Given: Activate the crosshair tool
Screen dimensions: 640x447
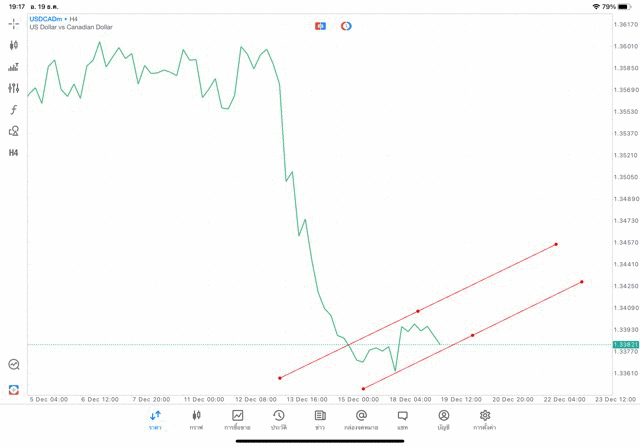Looking at the screenshot, I should 14,24.
